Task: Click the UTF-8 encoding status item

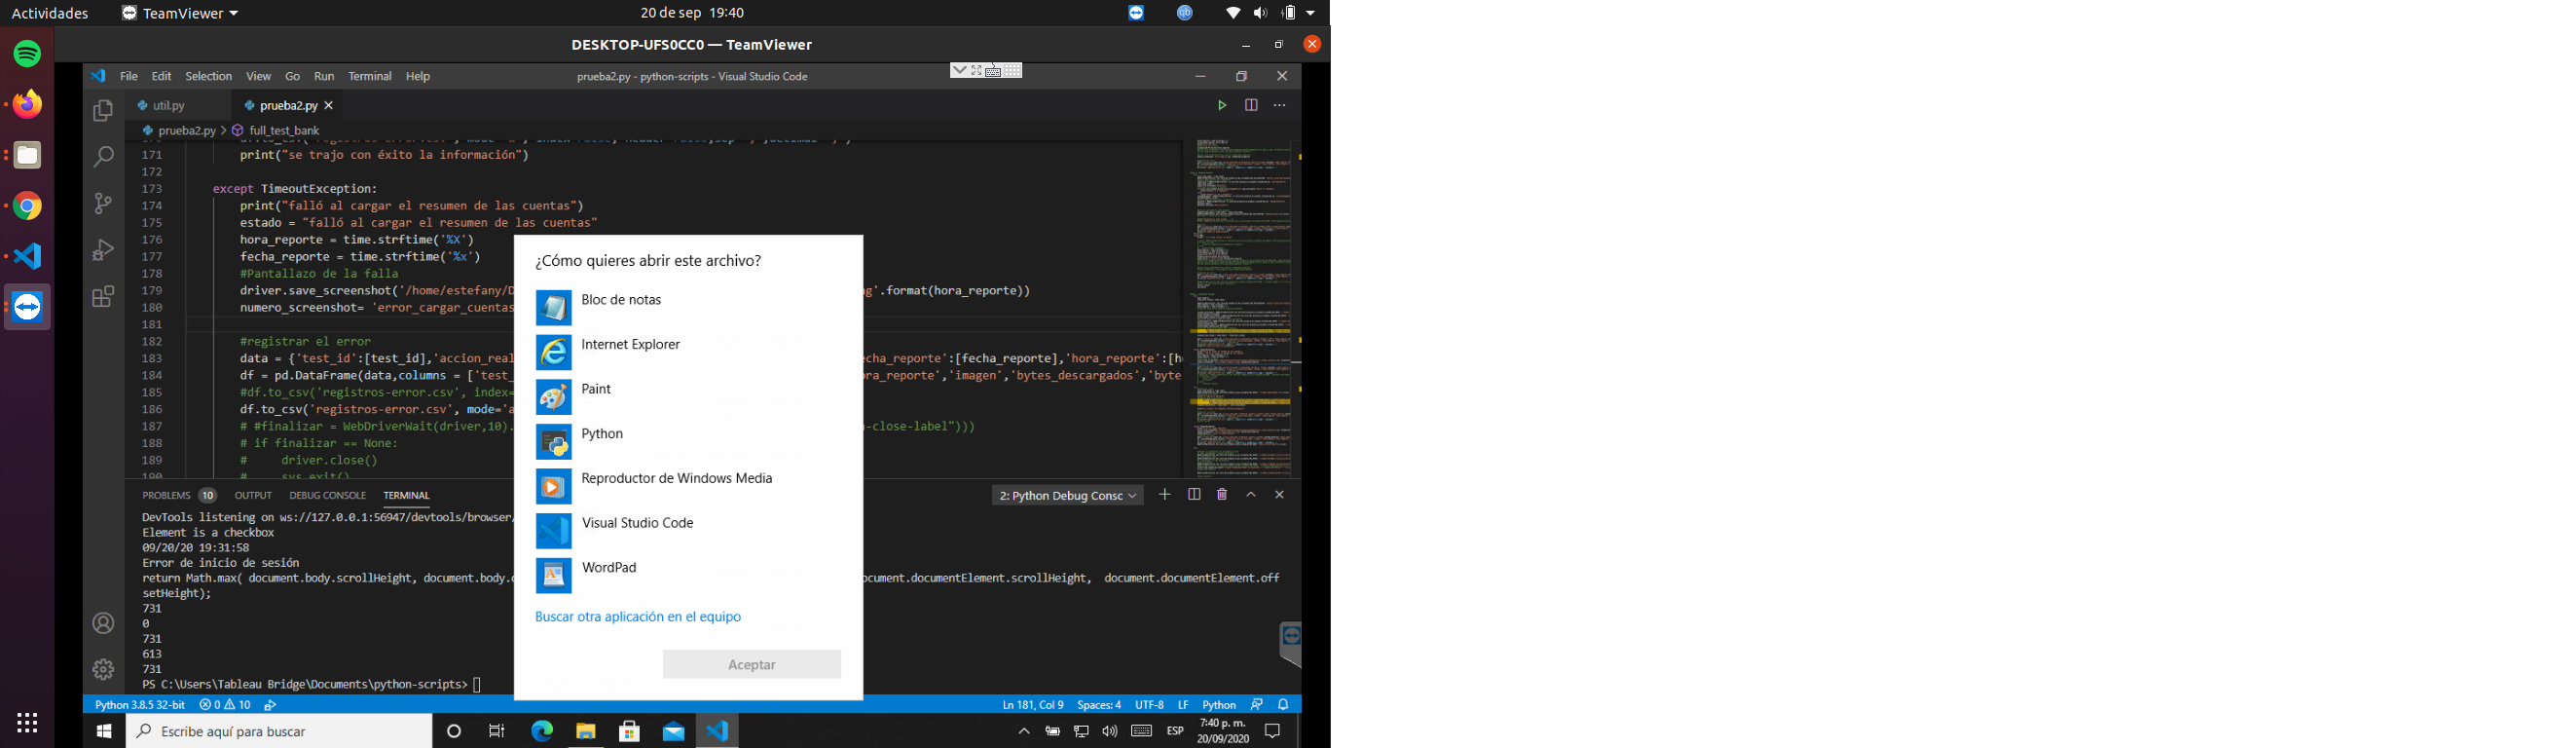Action: [1149, 705]
